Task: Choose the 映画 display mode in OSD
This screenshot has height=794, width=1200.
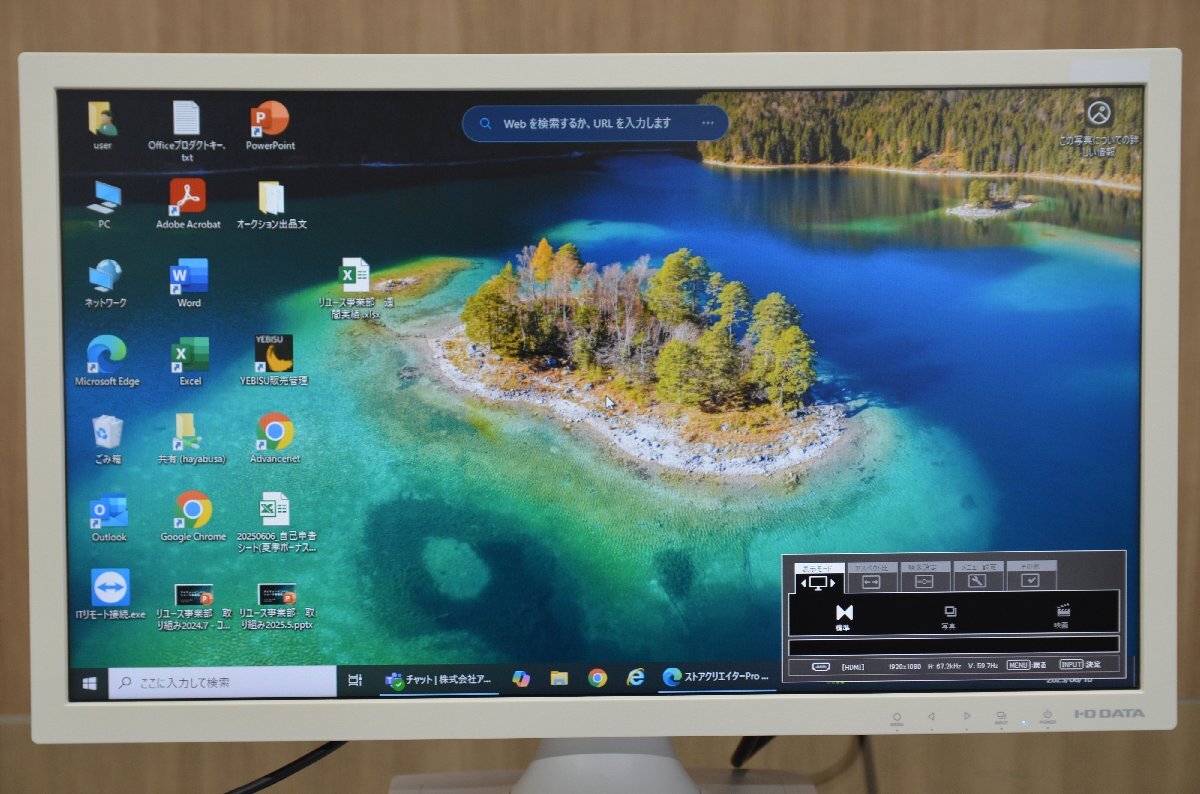Action: 1062,614
